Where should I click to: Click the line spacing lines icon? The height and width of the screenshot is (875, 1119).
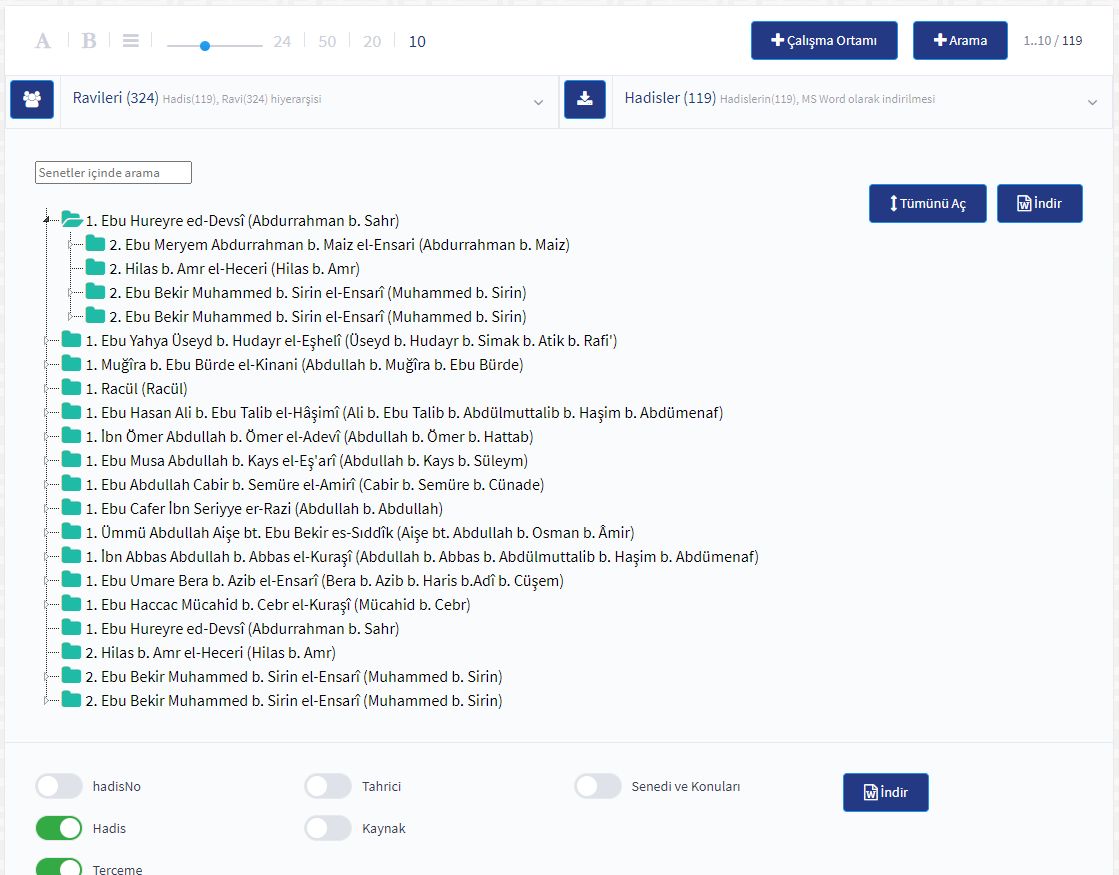131,41
